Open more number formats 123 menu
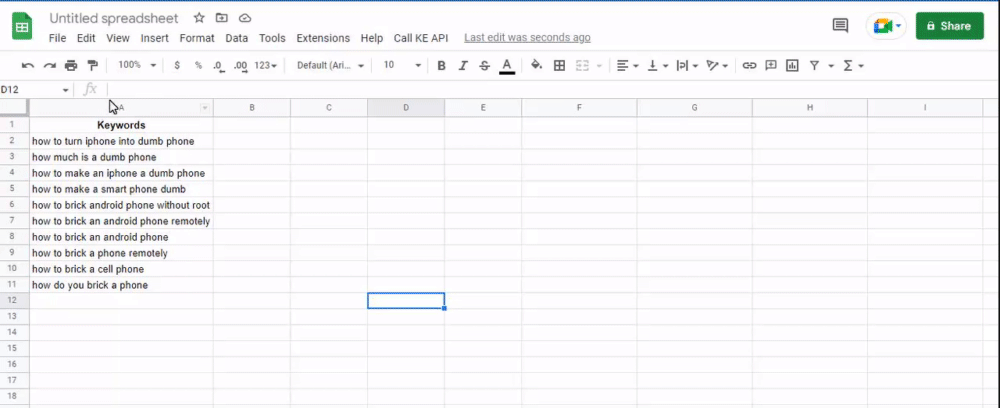The width and height of the screenshot is (1000, 408). coord(265,66)
